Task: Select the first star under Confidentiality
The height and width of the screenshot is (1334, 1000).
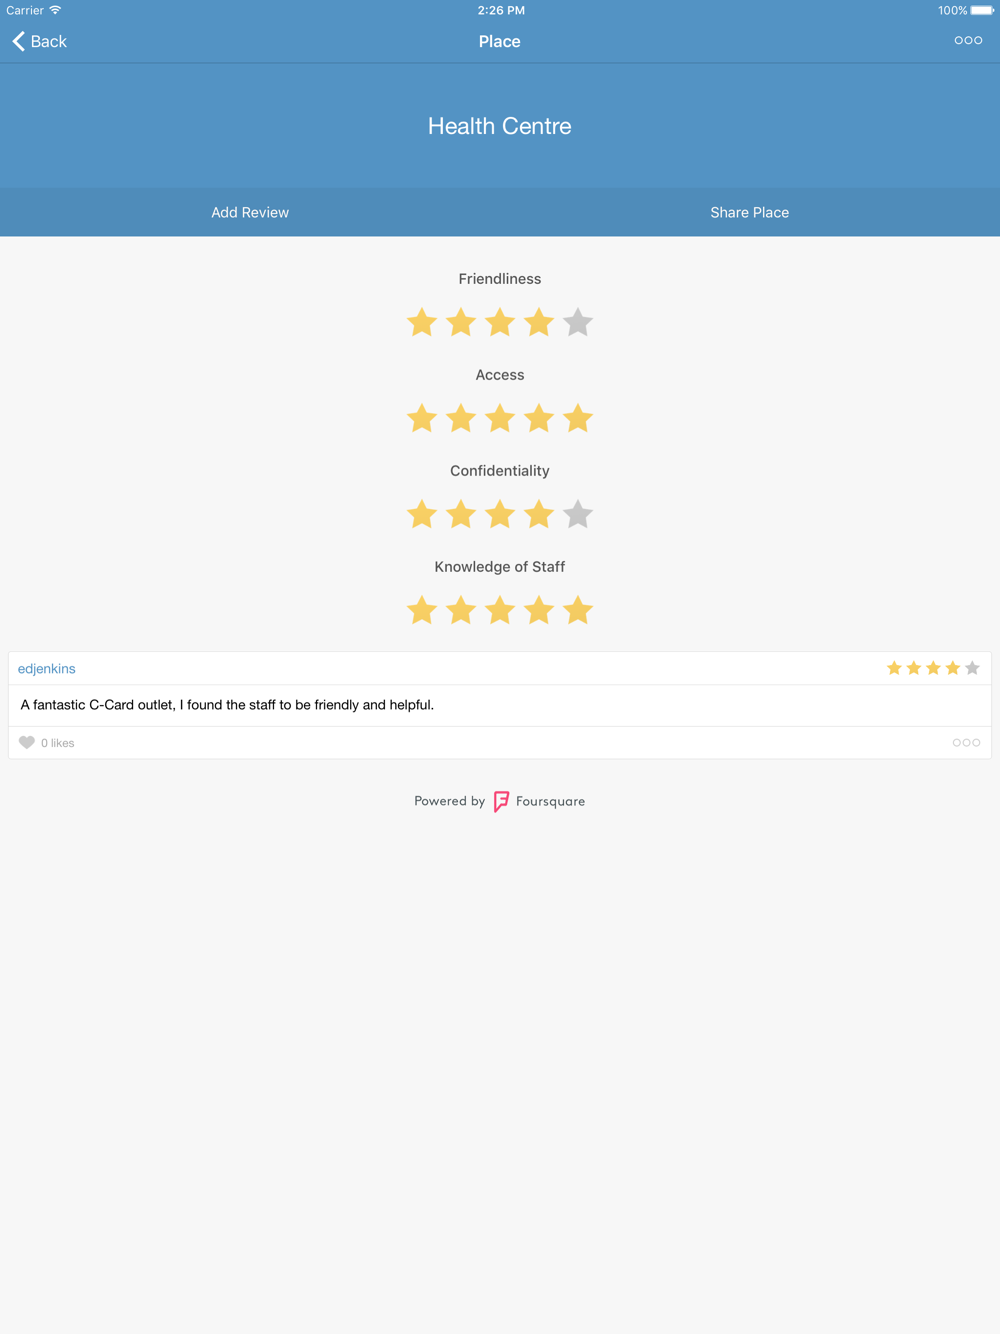Action: pyautogui.click(x=422, y=514)
